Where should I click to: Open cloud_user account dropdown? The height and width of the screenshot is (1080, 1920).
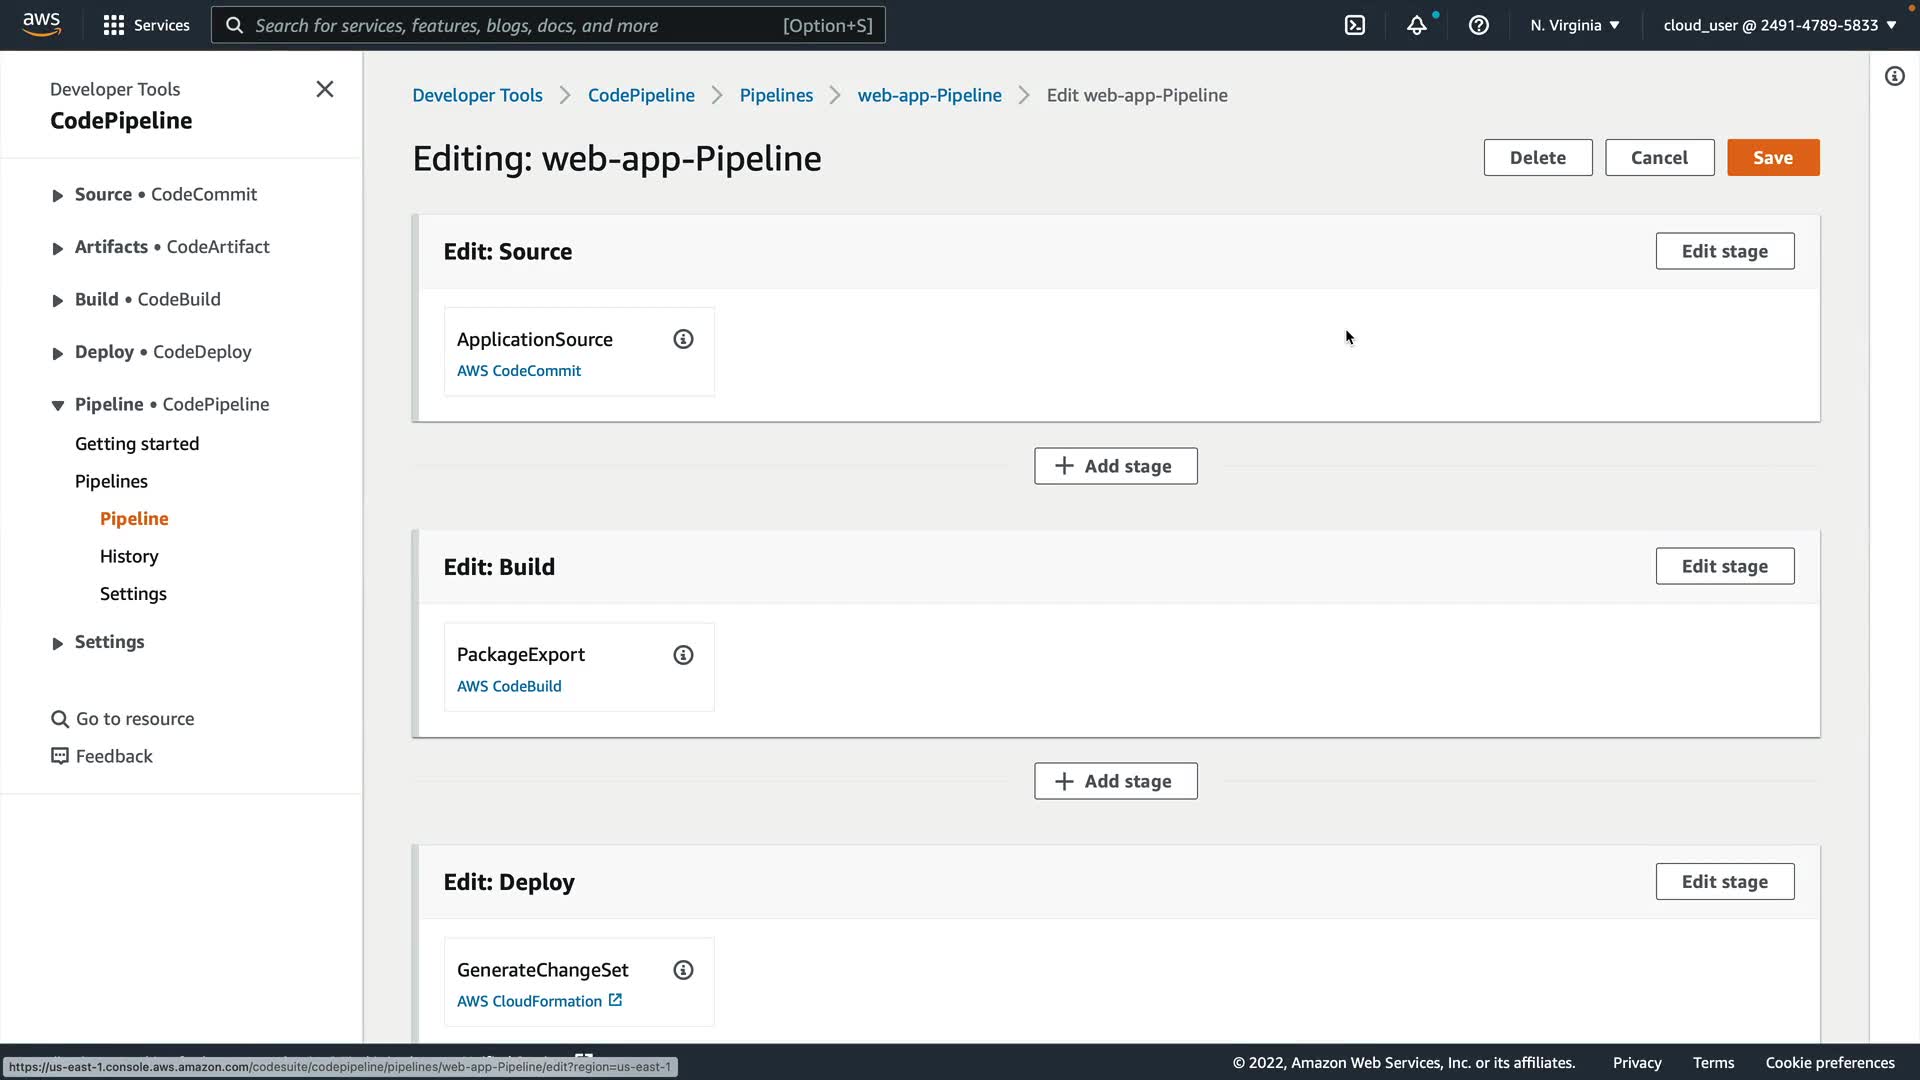1780,25
